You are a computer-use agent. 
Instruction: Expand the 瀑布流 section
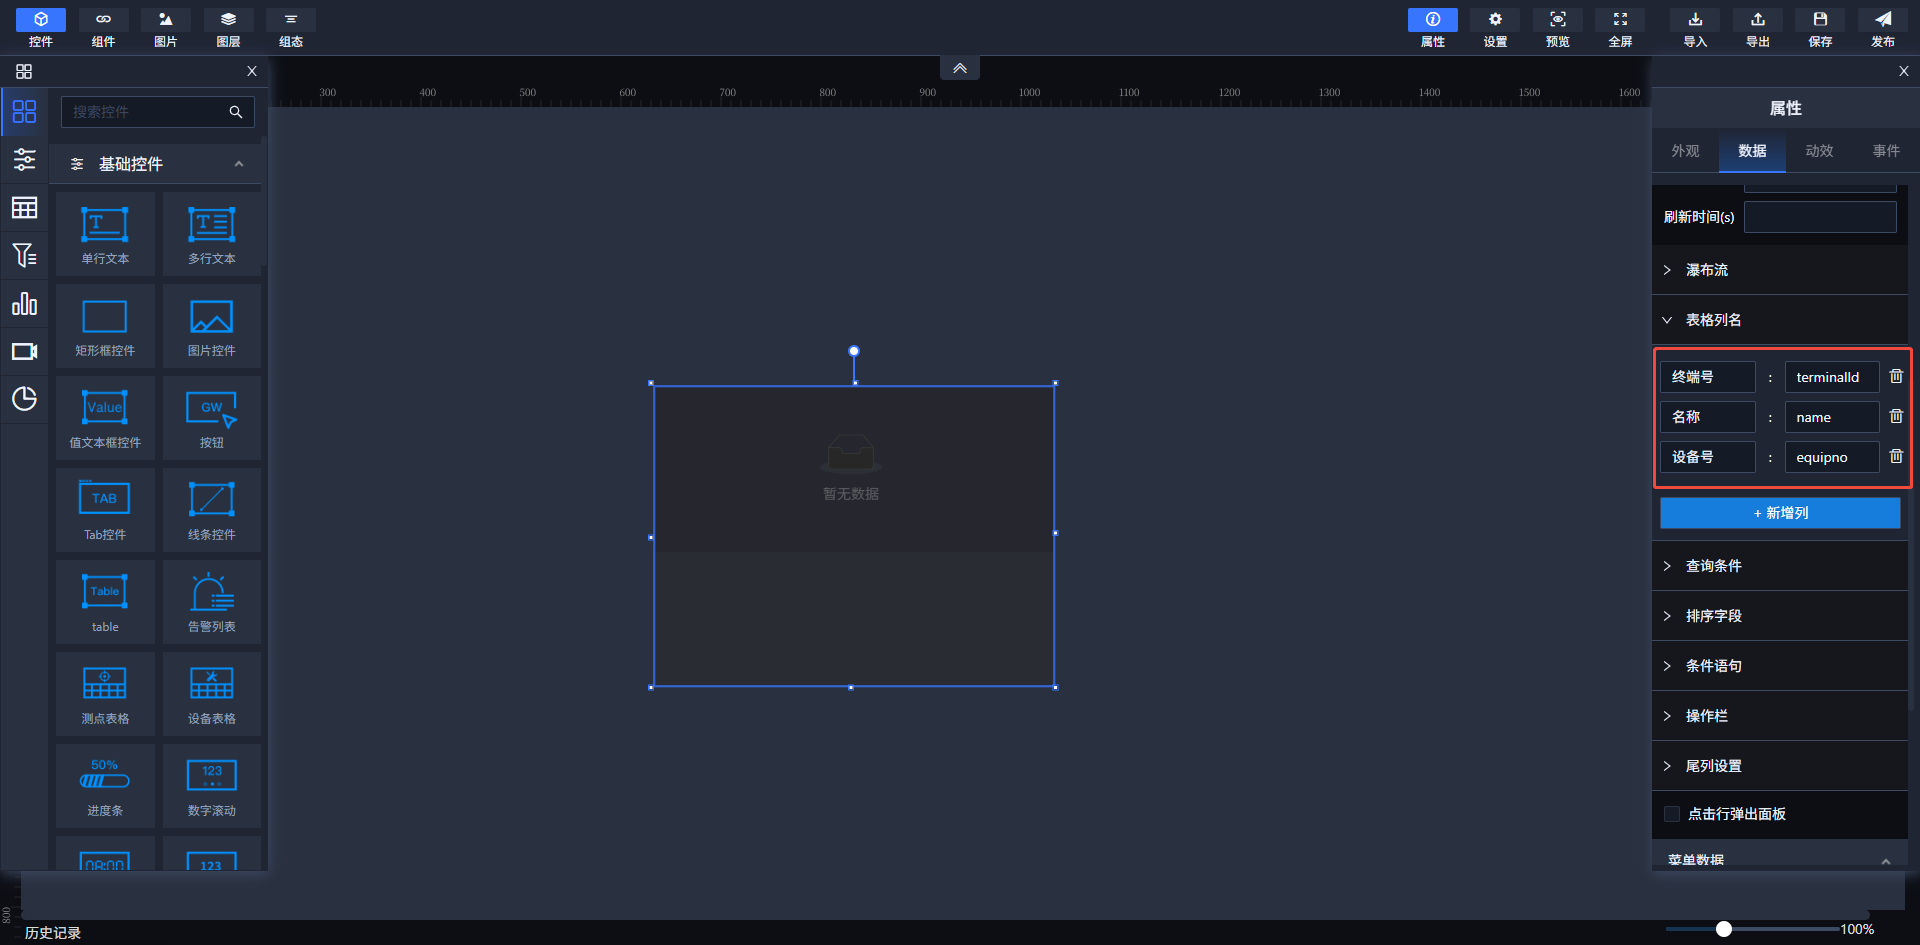pyautogui.click(x=1706, y=270)
